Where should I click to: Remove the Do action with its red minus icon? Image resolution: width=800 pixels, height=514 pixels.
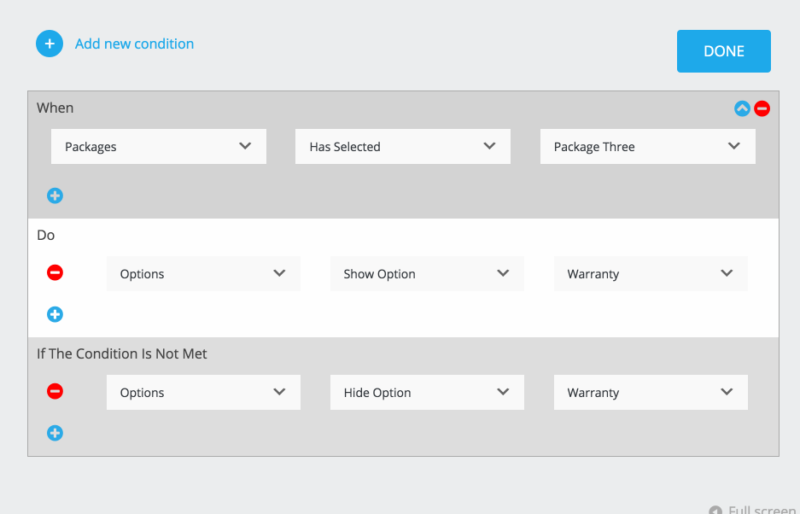[55, 273]
